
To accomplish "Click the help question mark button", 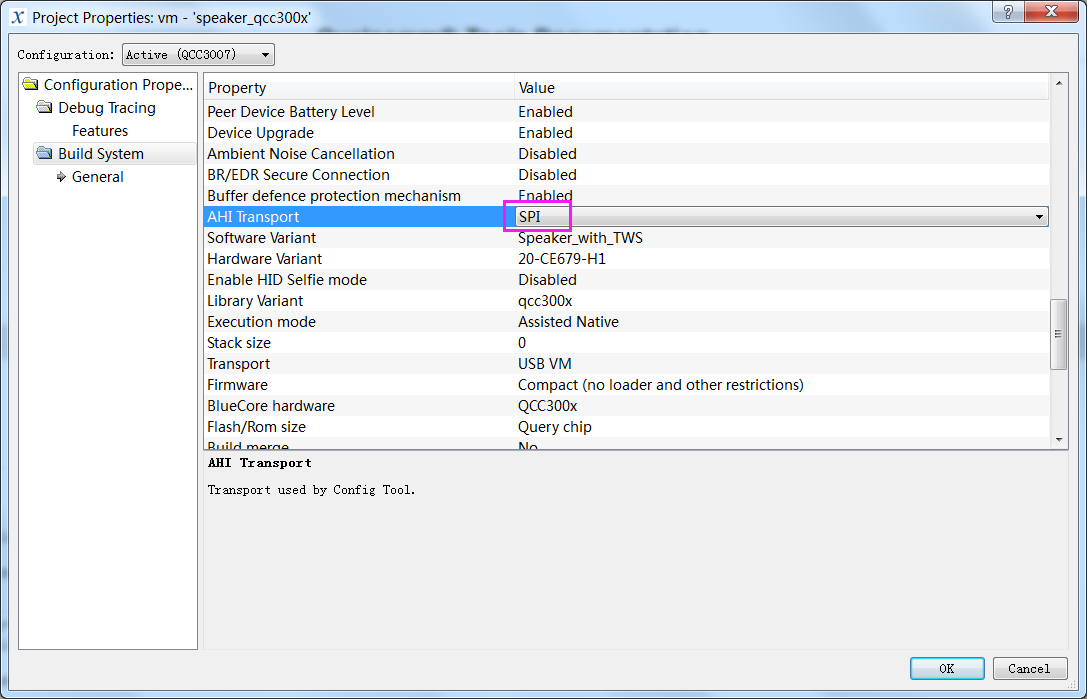I will [1009, 12].
